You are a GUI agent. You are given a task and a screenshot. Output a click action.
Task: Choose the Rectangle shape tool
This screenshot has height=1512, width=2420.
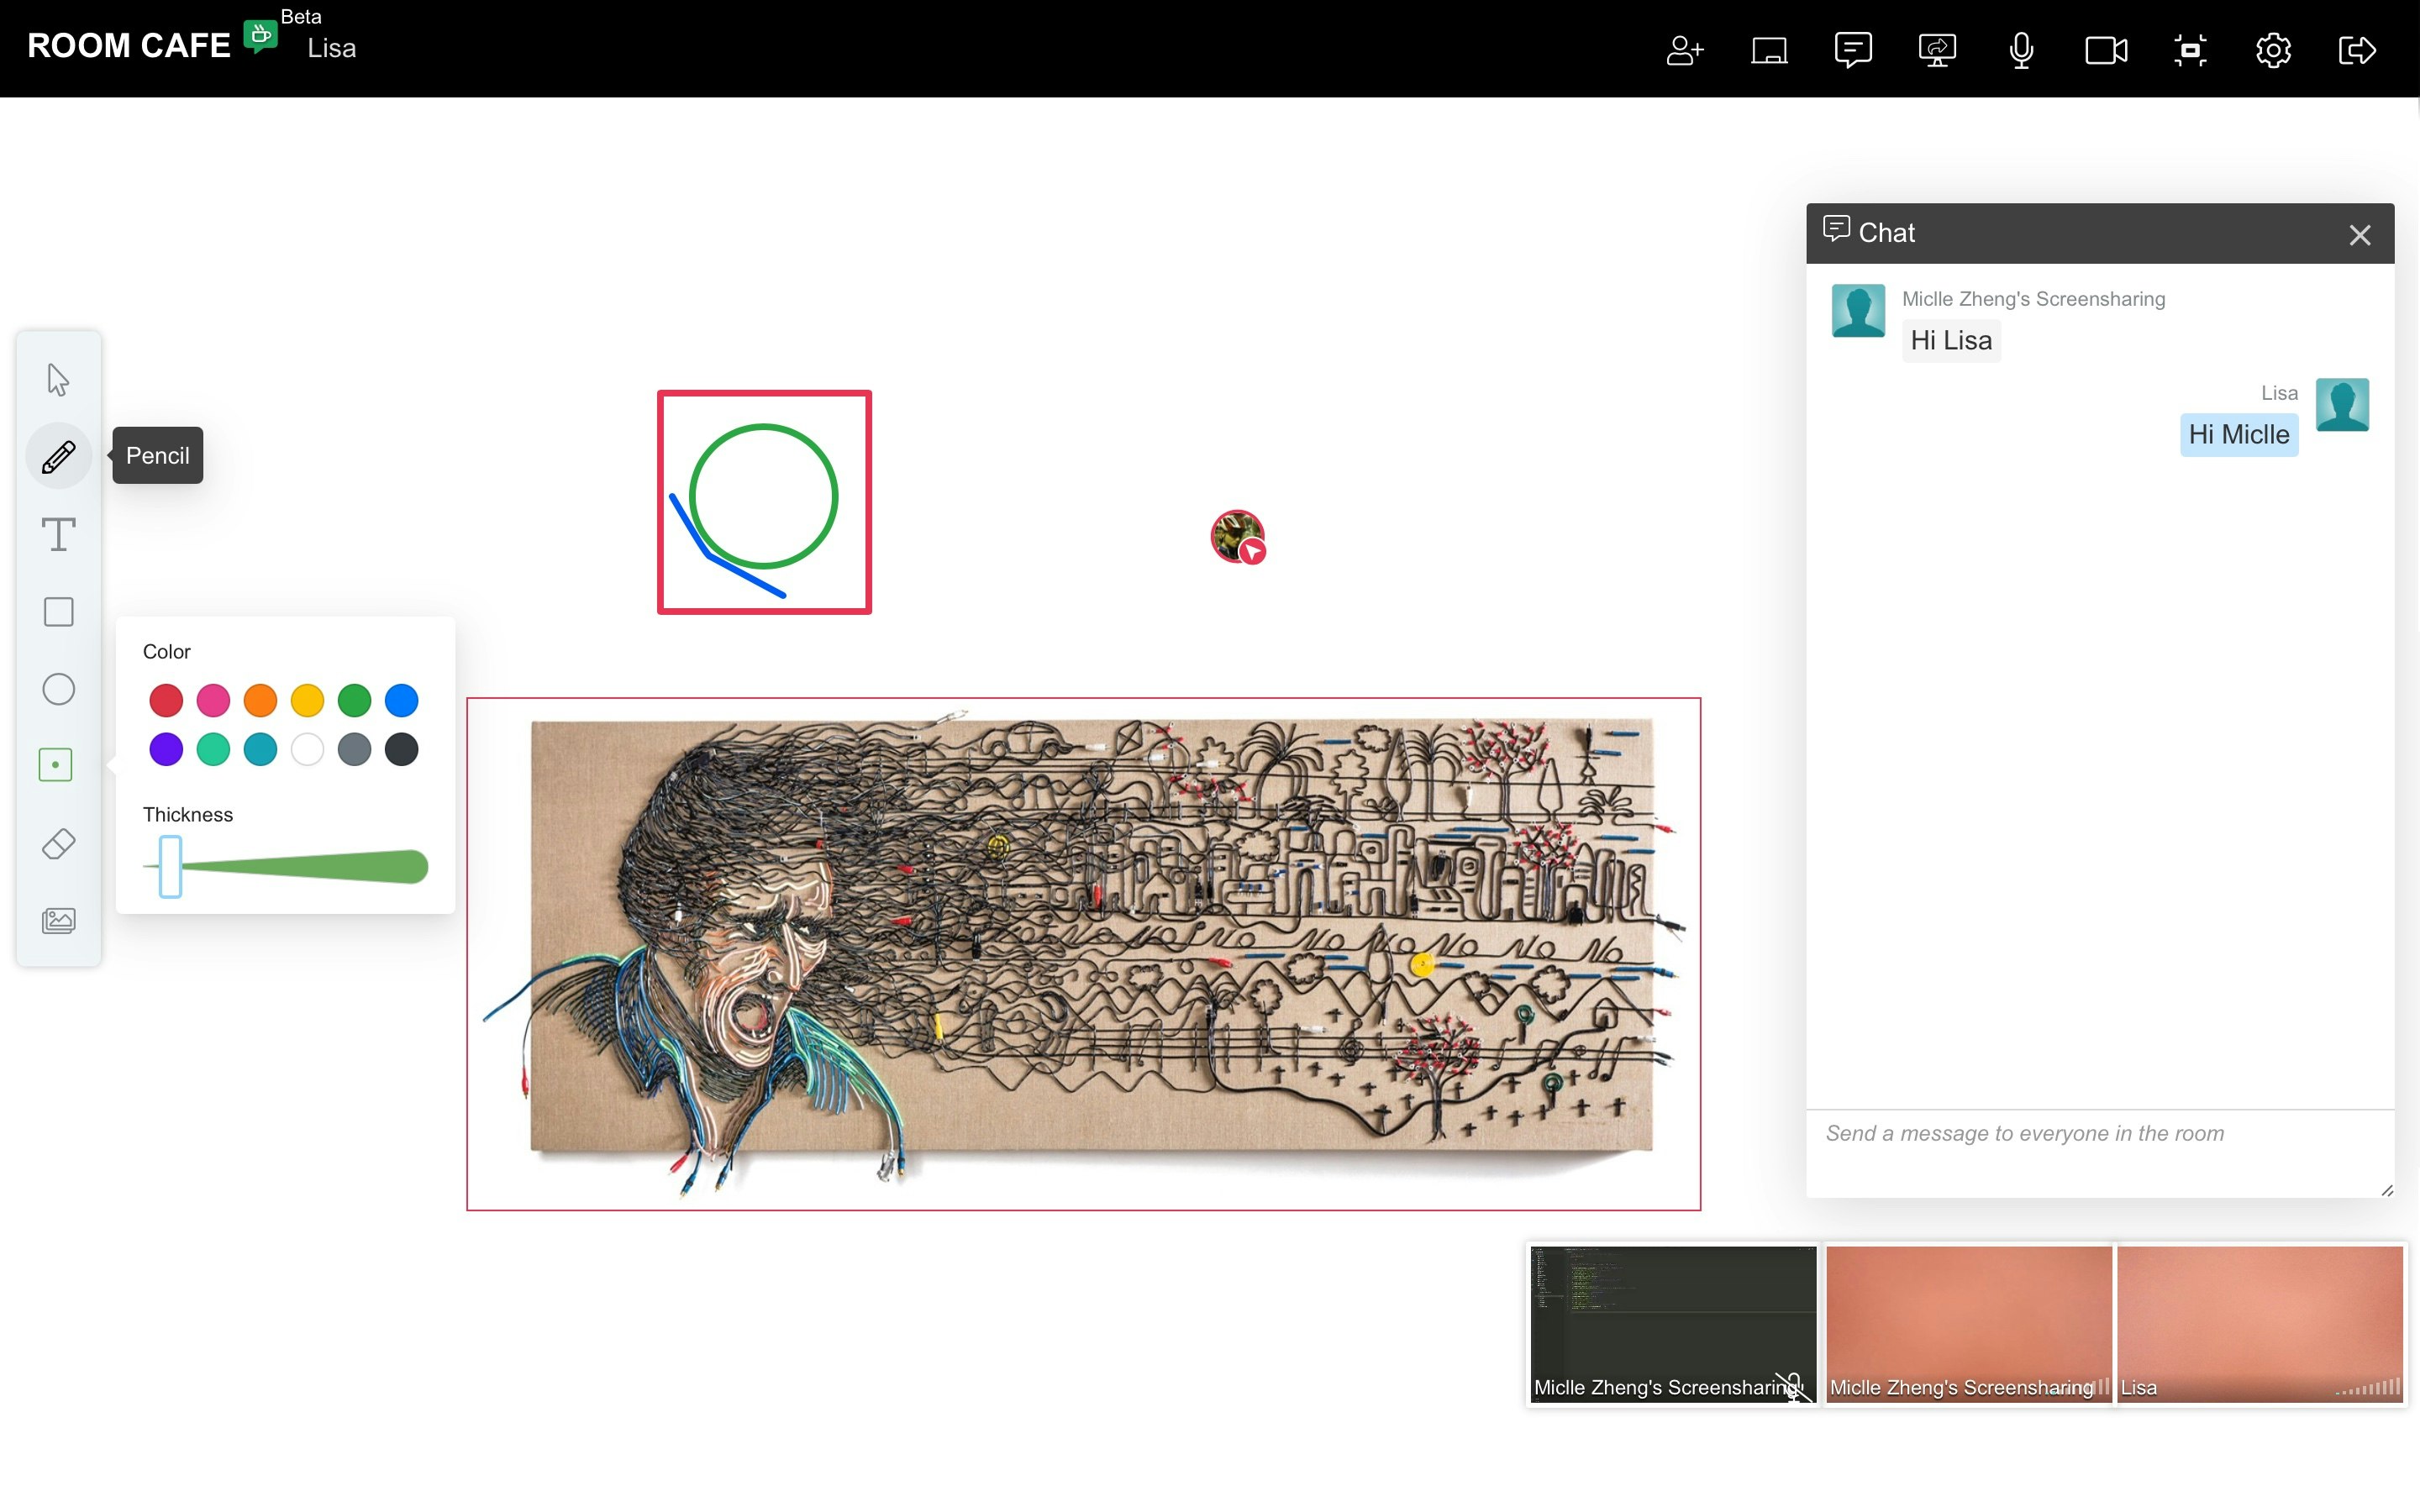tap(58, 612)
